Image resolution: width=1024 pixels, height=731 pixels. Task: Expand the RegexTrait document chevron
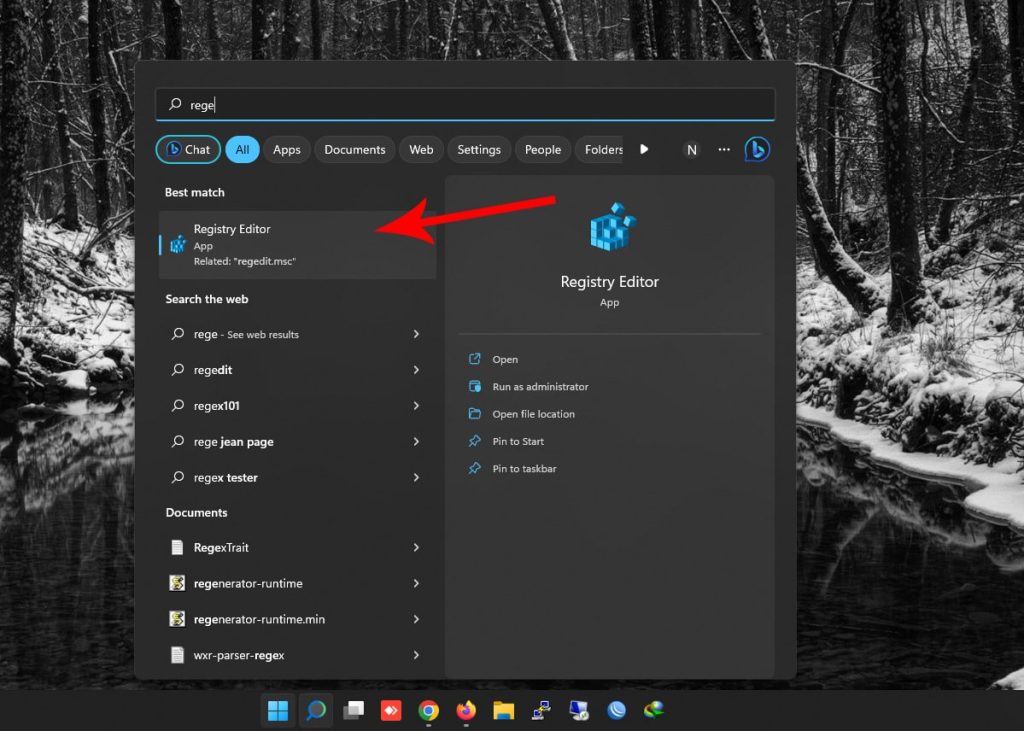(416, 548)
